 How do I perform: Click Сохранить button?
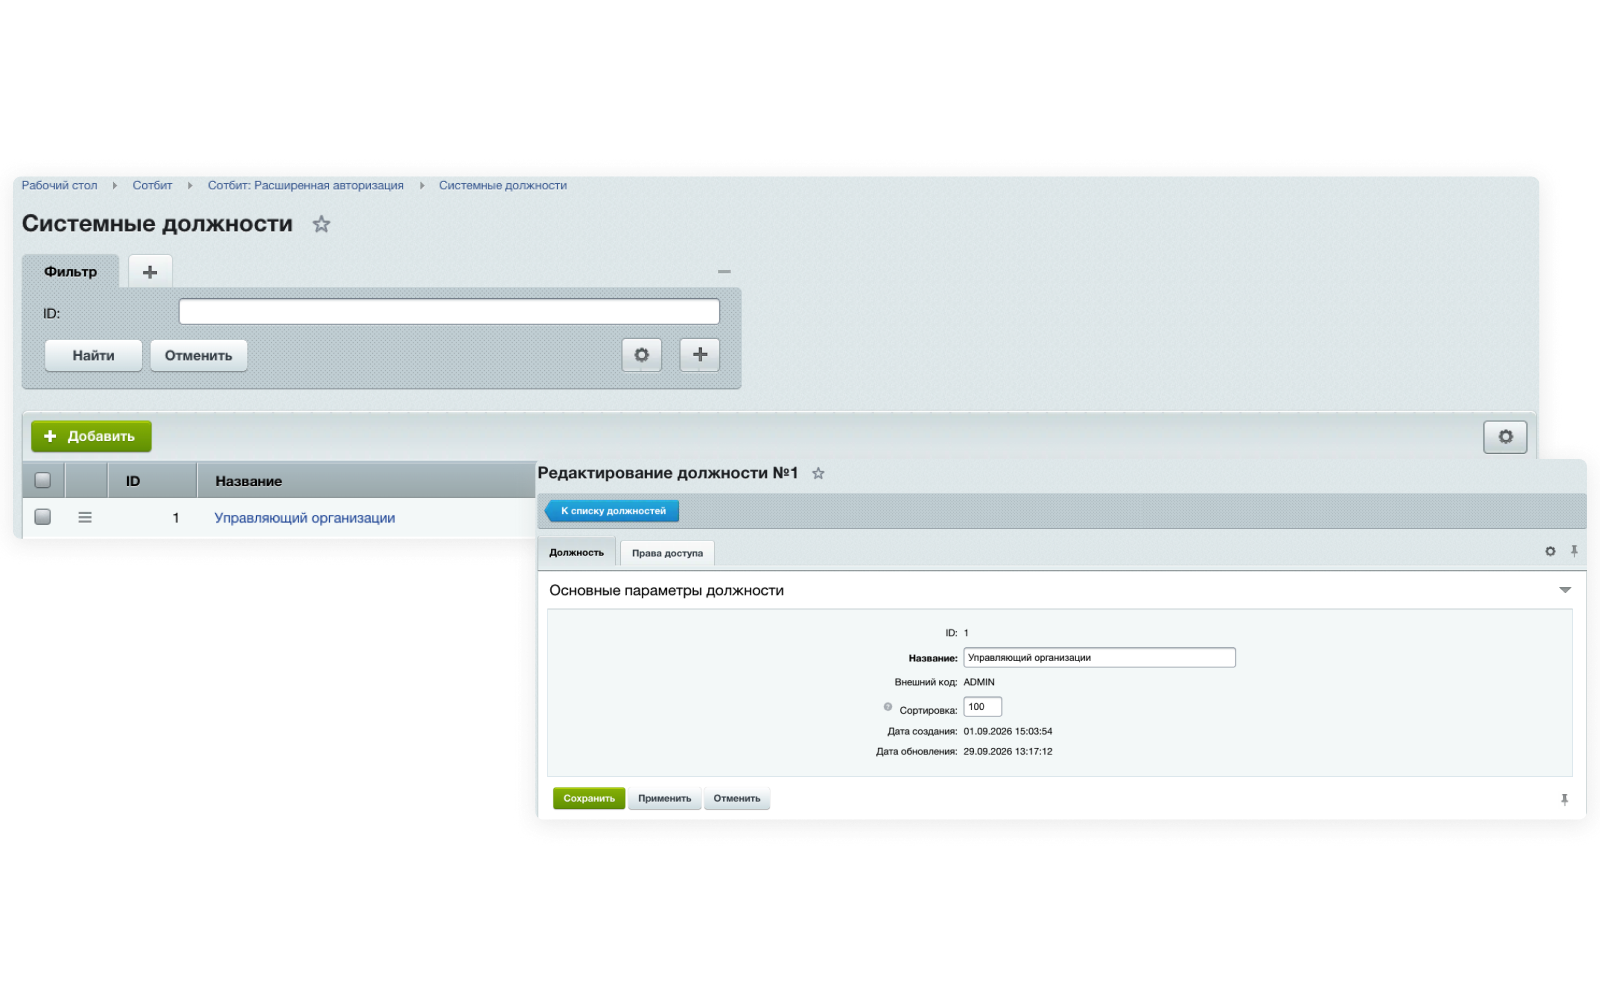point(589,799)
